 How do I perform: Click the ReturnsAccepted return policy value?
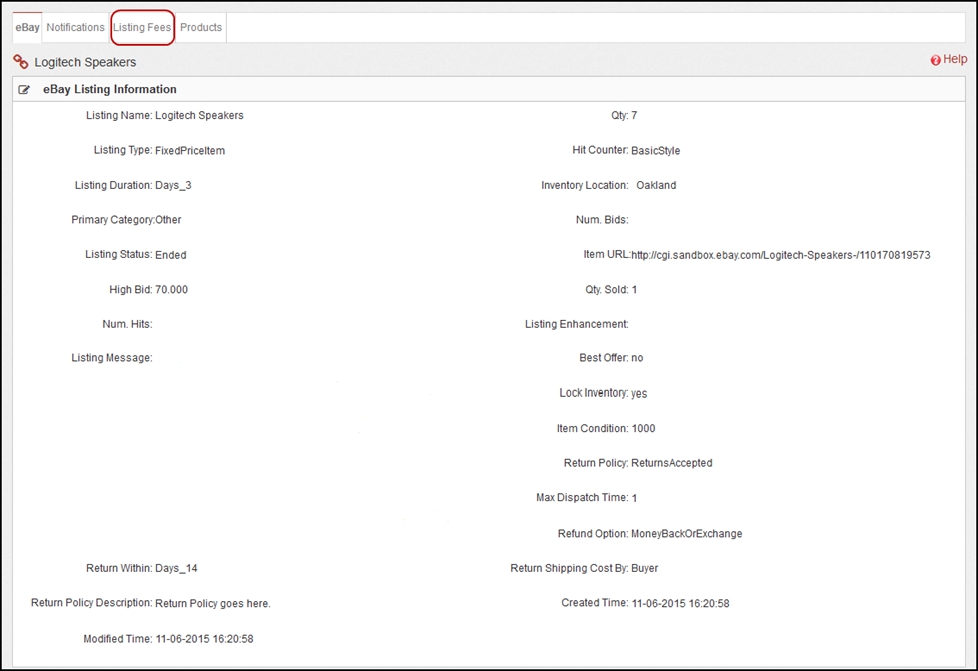coord(672,463)
